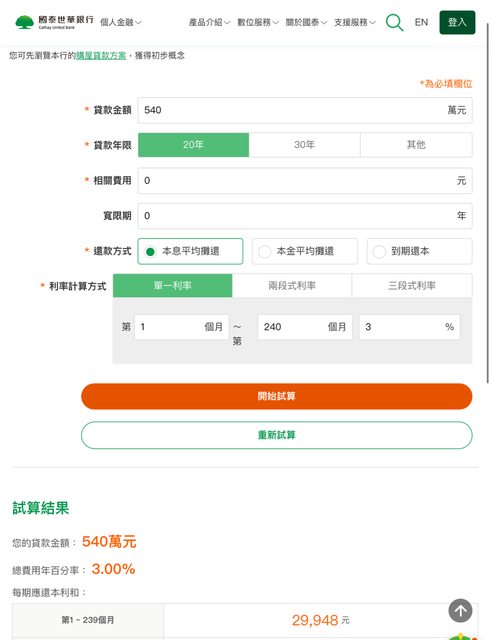Expand the 個人金融 dropdown
The width and height of the screenshot is (491, 640).
pos(121,22)
